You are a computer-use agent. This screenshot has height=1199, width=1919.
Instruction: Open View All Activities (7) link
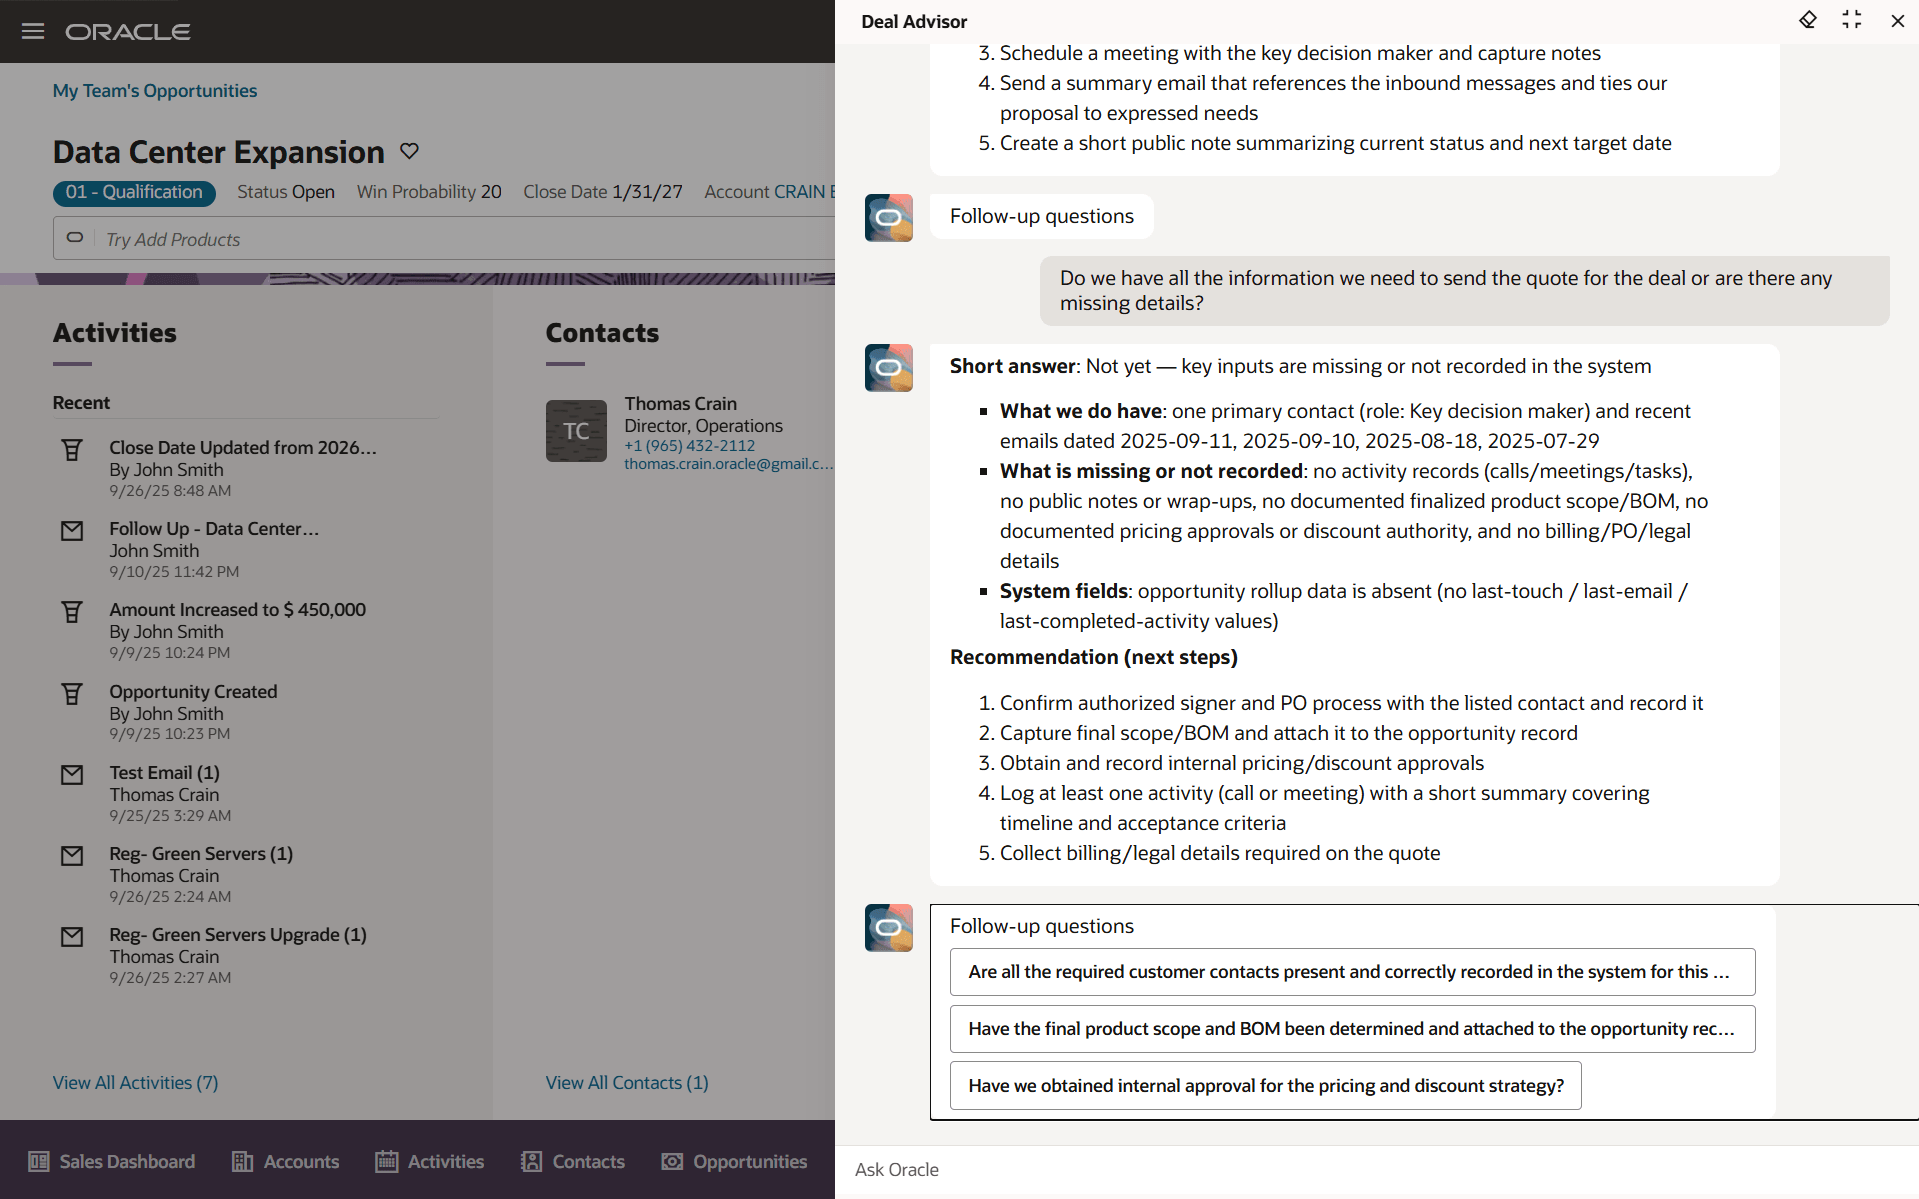click(135, 1082)
